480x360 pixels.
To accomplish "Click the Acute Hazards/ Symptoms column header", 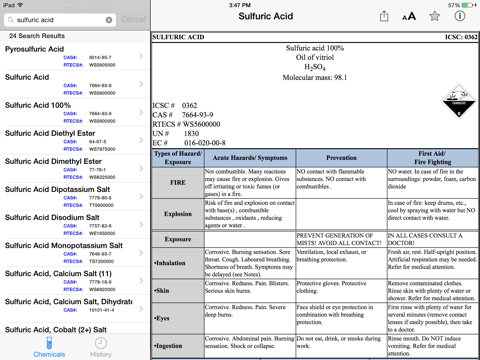I will pyautogui.click(x=250, y=158).
